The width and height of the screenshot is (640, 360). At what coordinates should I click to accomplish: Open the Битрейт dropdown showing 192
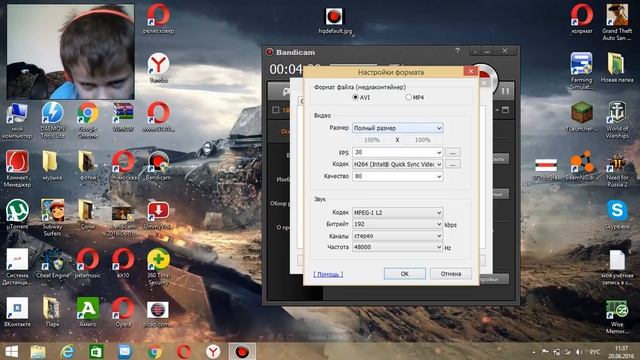click(398, 224)
